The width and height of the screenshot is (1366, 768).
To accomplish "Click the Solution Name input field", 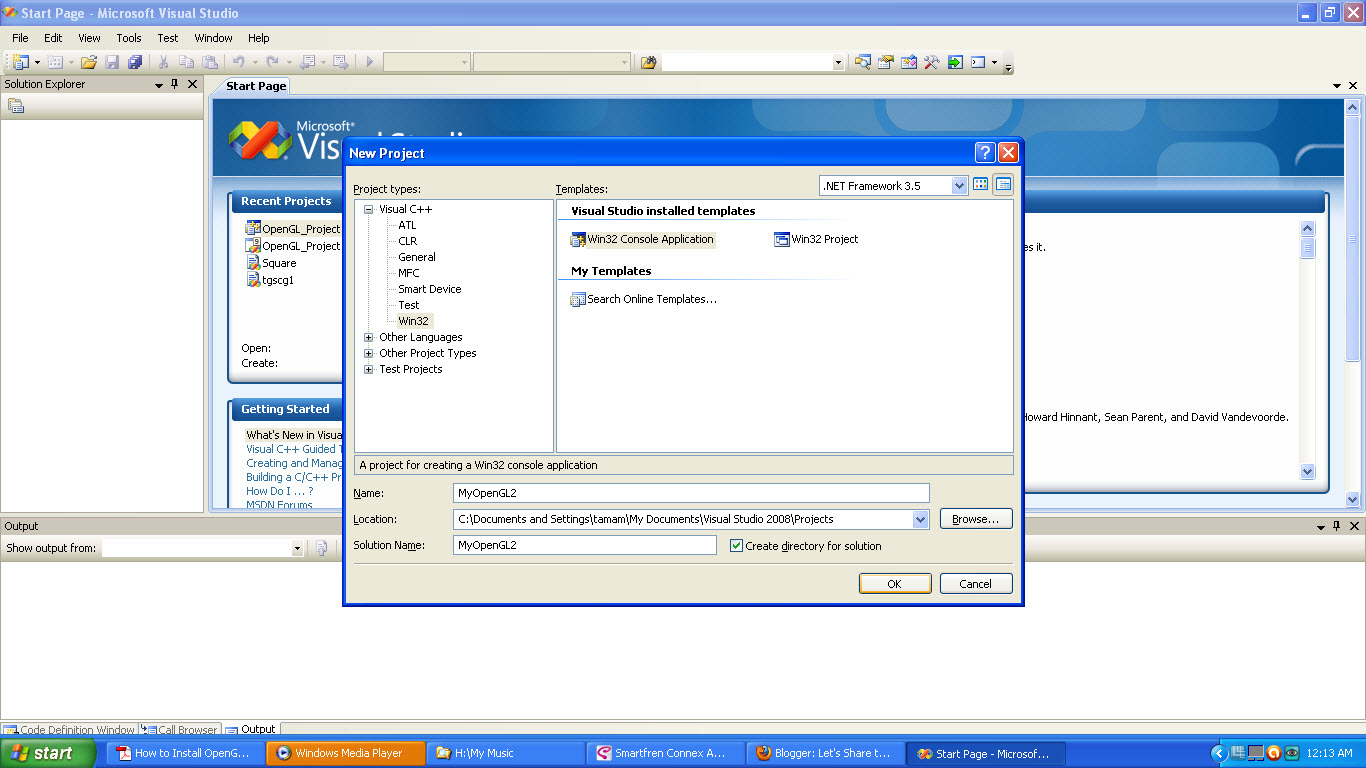I will coord(585,545).
